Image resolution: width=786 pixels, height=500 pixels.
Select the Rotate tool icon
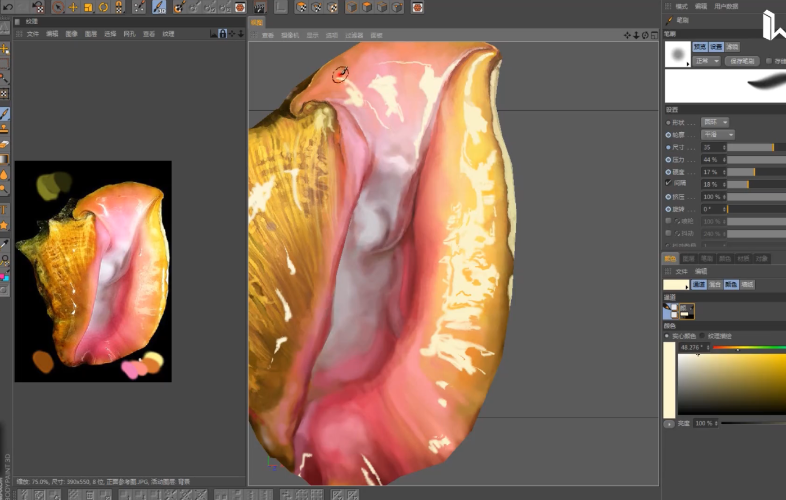[103, 7]
